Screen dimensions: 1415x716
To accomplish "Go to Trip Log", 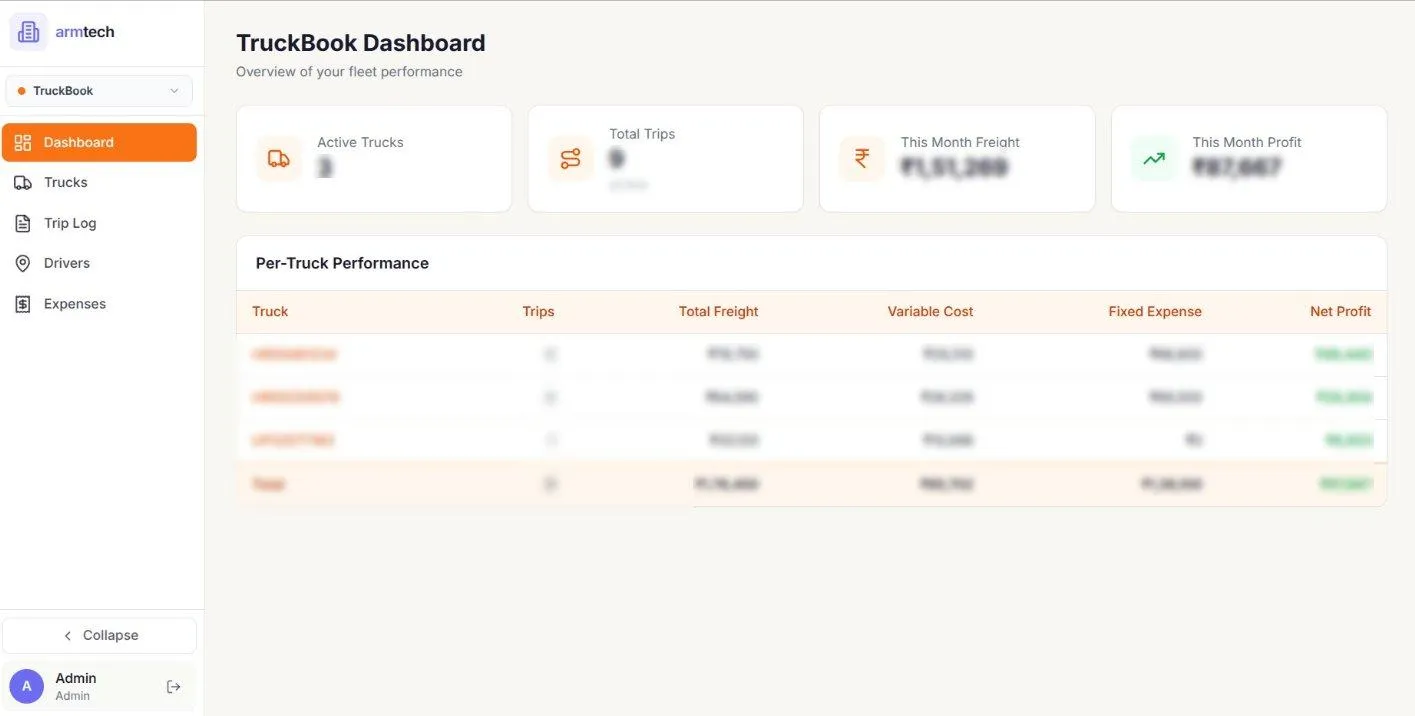I will [x=99, y=223].
